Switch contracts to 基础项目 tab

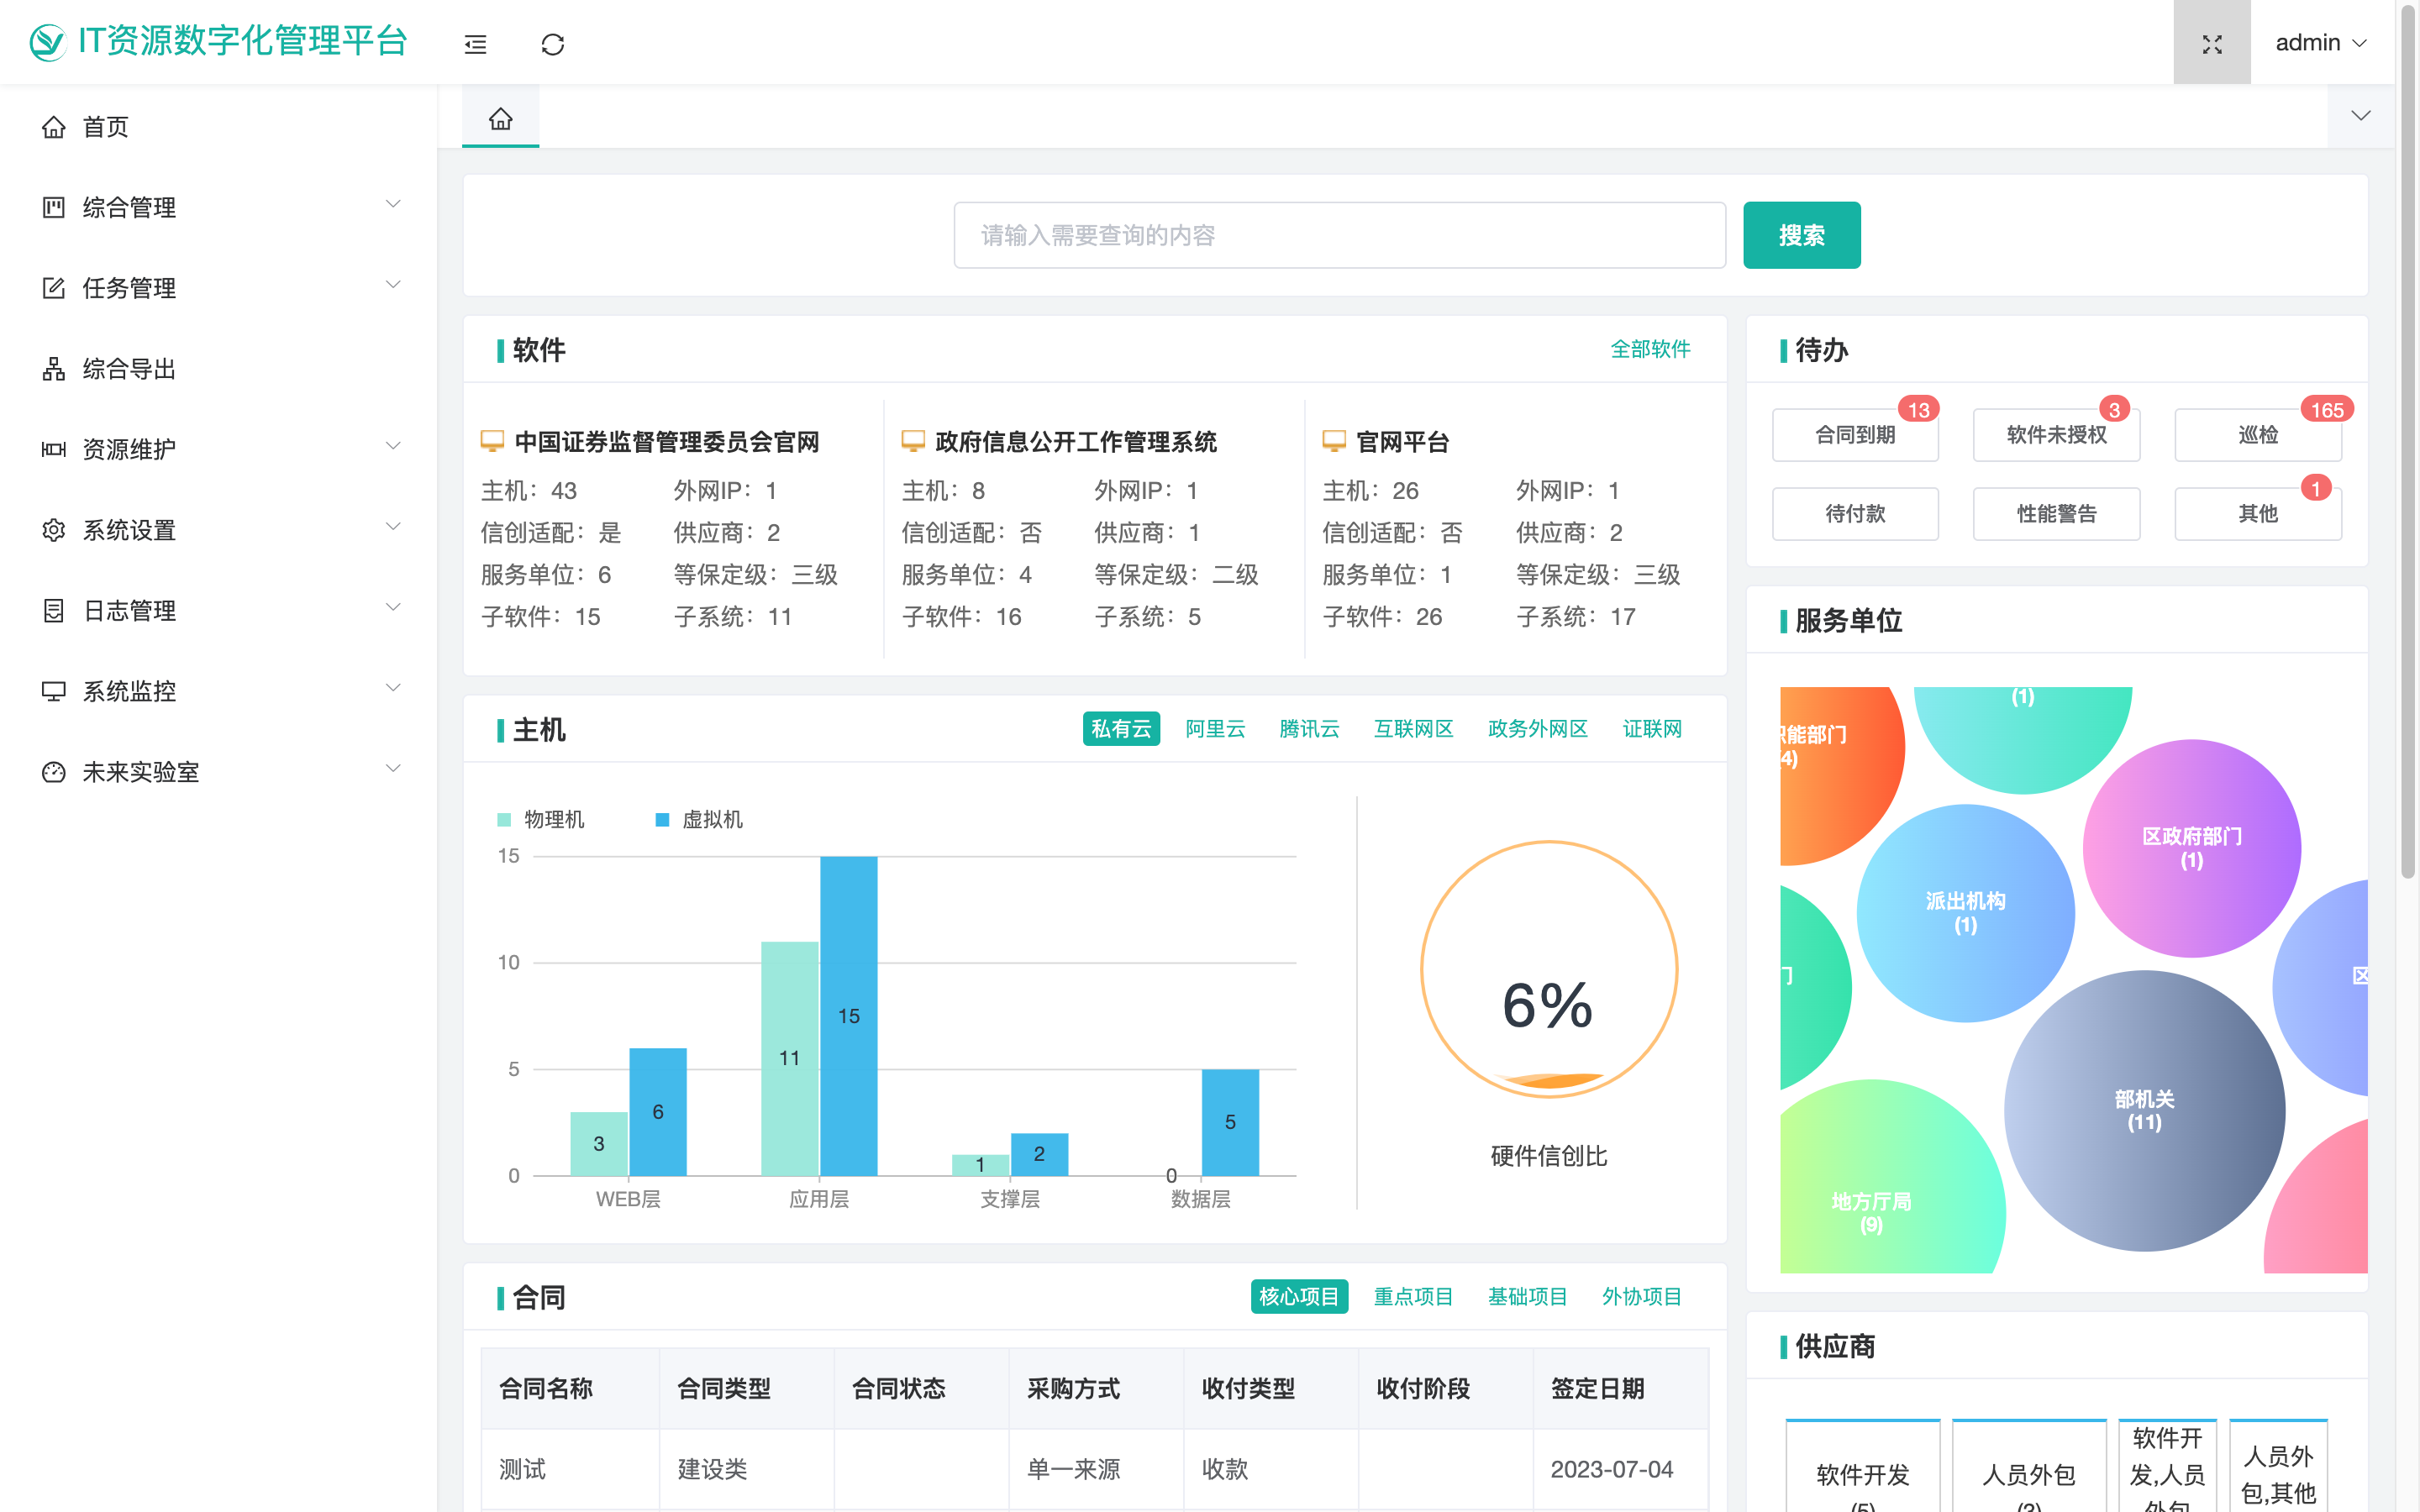click(x=1527, y=1297)
